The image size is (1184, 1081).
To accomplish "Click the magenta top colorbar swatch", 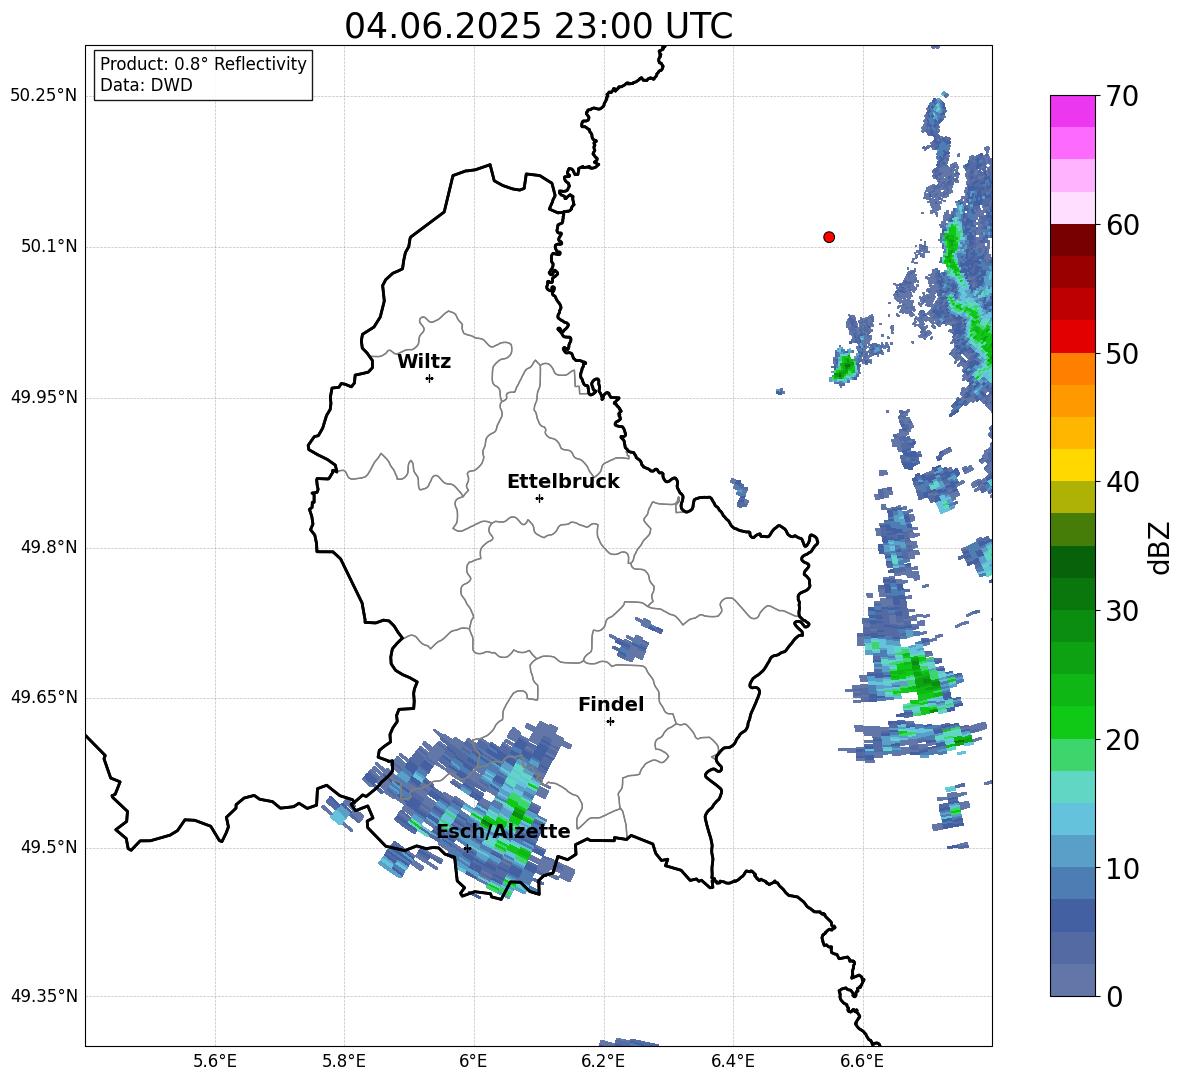I will tap(1072, 111).
